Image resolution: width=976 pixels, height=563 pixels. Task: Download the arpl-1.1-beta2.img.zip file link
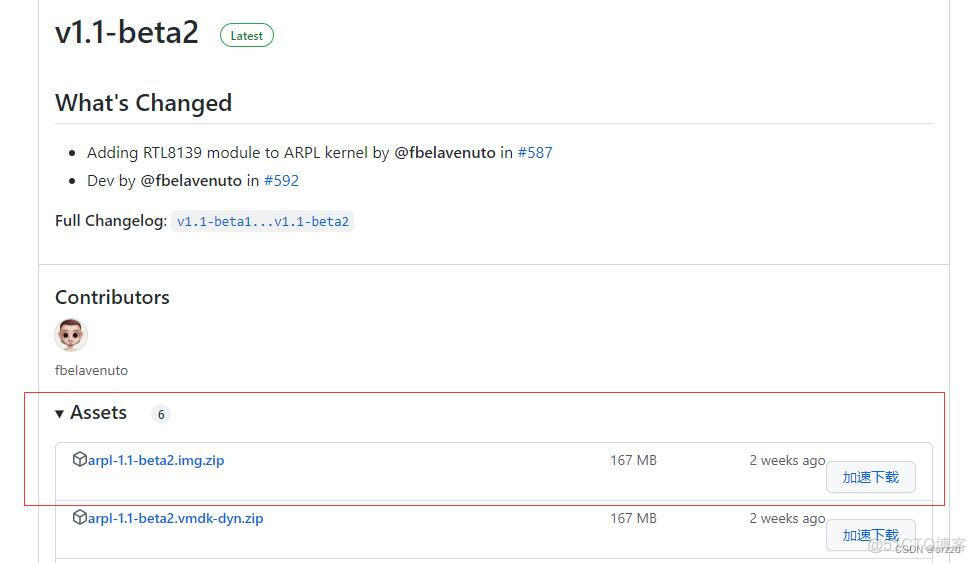(156, 460)
